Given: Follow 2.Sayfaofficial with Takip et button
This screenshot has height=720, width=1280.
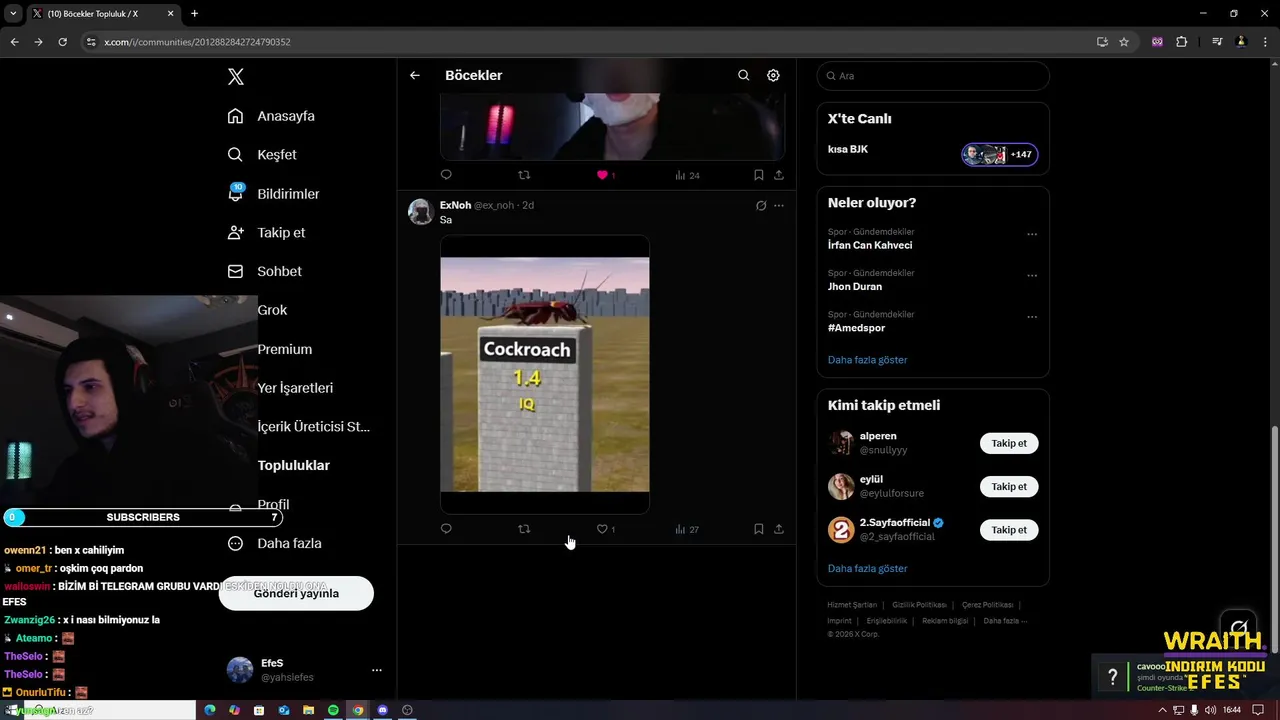Looking at the screenshot, I should (x=1009, y=530).
